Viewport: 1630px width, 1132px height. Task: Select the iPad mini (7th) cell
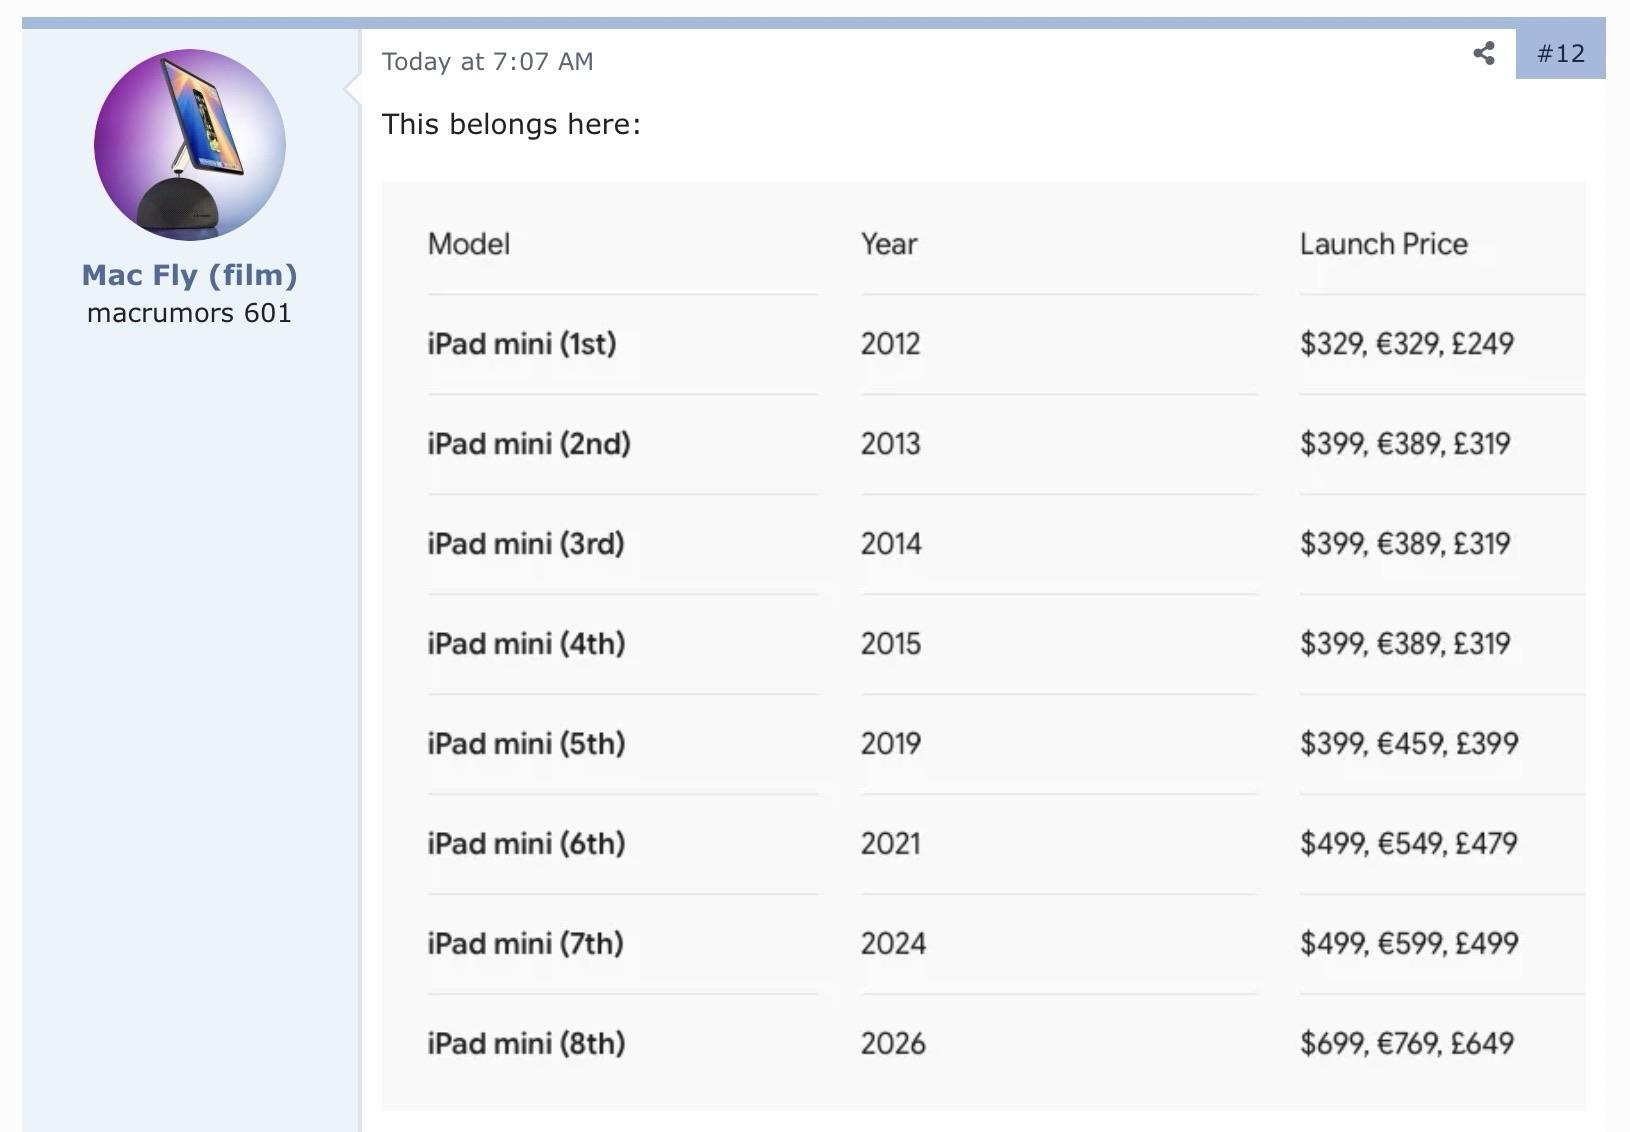(526, 944)
